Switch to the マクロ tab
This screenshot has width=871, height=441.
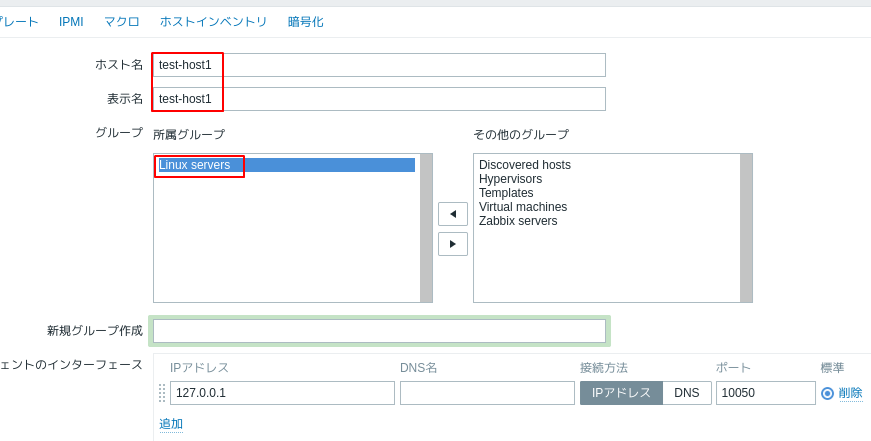[x=122, y=22]
